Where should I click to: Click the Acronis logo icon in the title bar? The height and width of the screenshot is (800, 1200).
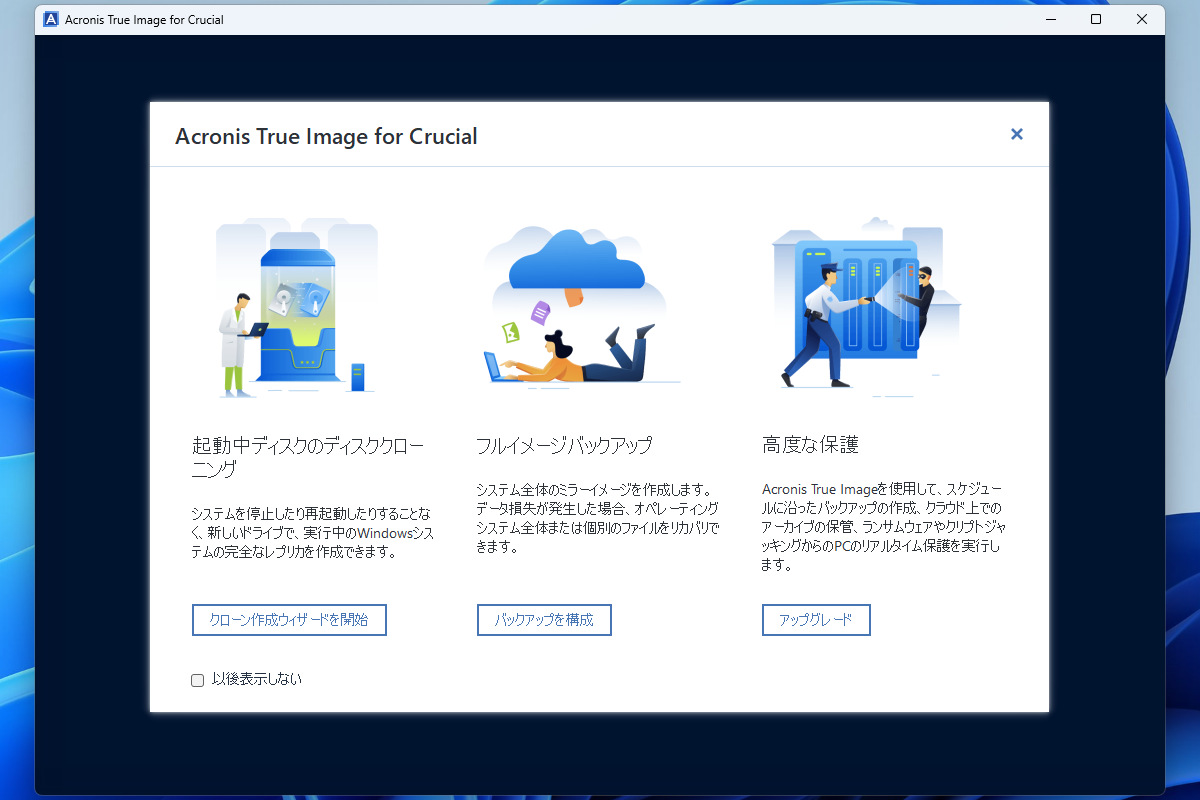50,18
